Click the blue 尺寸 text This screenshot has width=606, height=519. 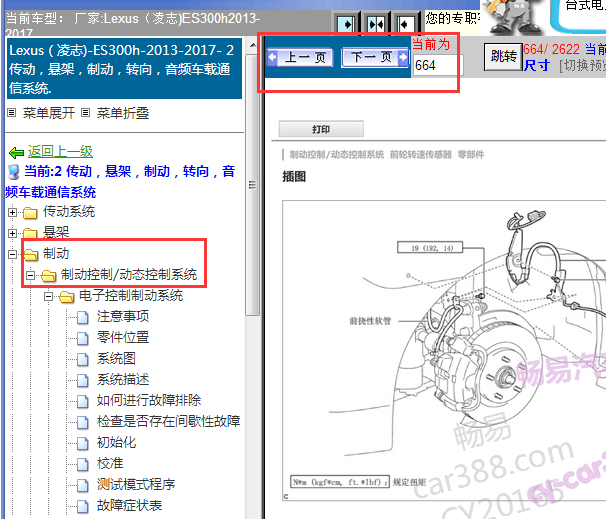coord(537,65)
